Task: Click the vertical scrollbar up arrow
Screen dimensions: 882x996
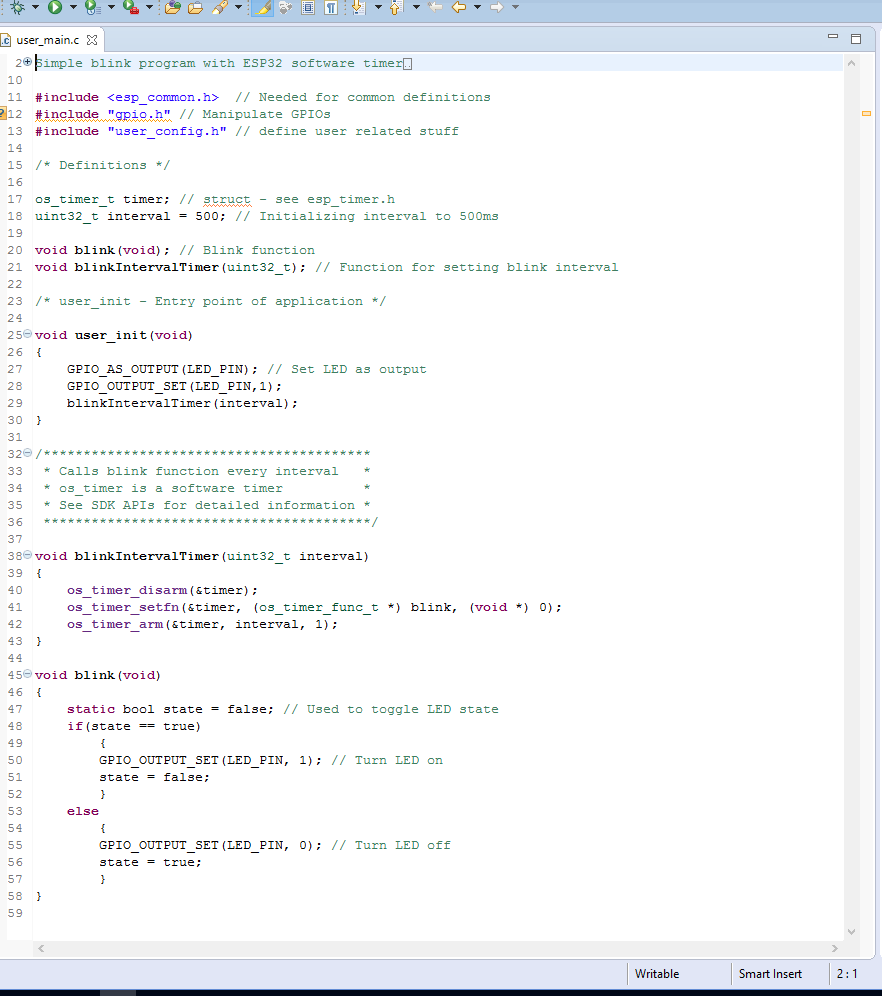Action: click(x=852, y=63)
